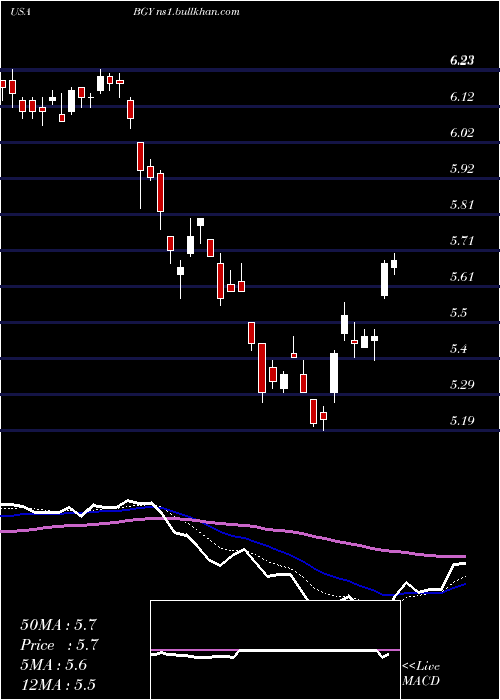The height and width of the screenshot is (700, 500).
Task: Click the 5.71 price level label
Action: [x=462, y=242]
